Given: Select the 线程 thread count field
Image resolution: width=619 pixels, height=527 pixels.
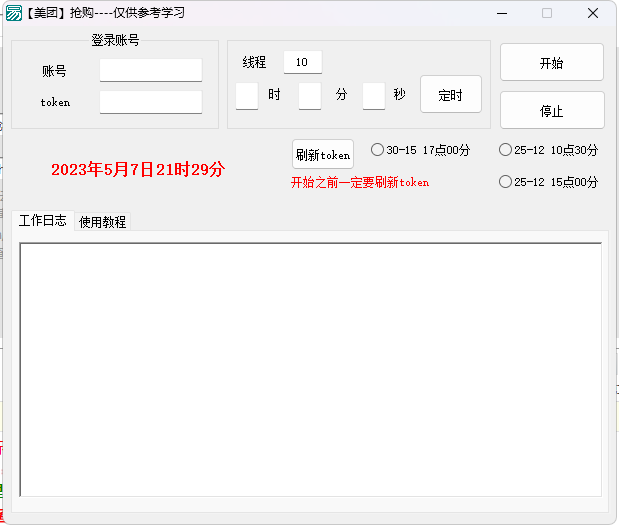Looking at the screenshot, I should tap(302, 62).
